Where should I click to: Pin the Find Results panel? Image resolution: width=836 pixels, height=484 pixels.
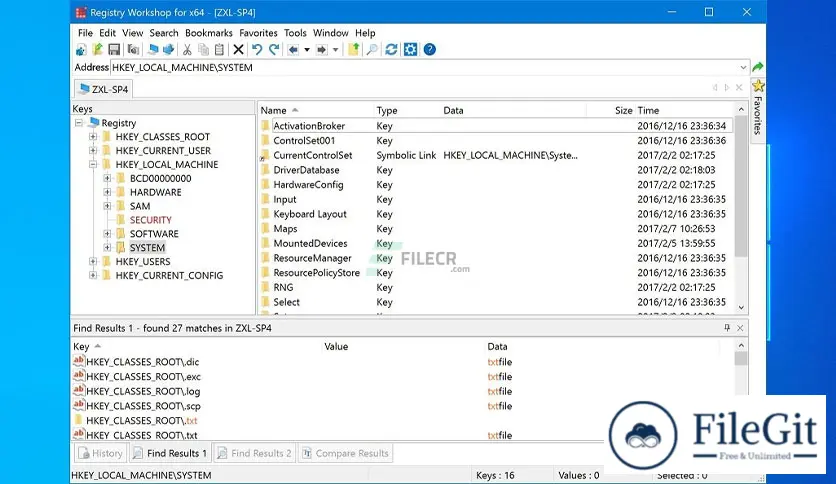727,328
